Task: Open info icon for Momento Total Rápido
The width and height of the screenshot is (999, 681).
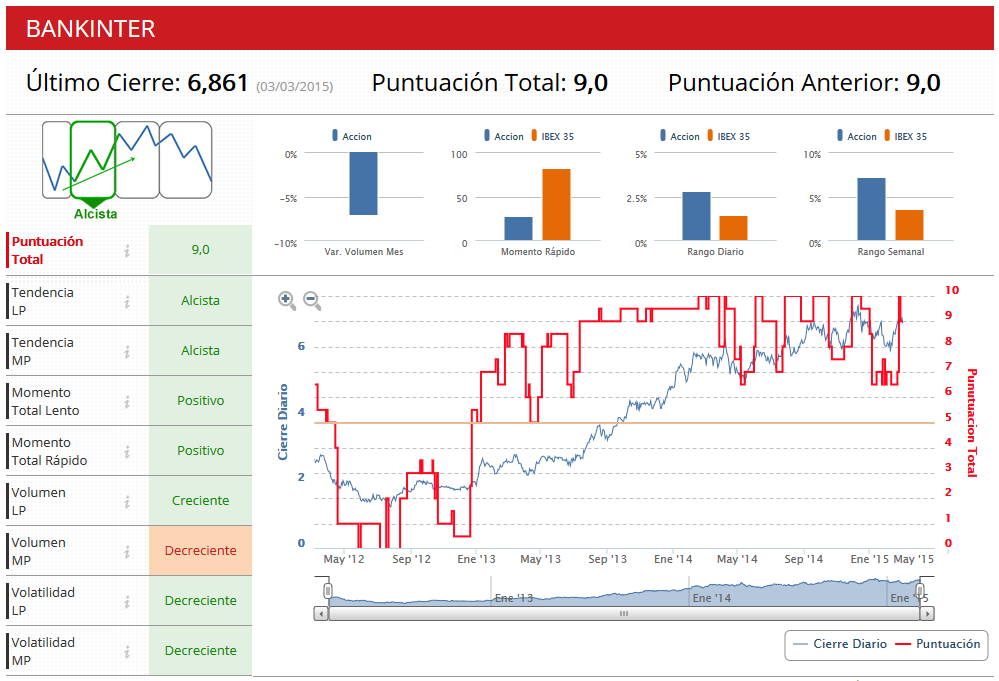Action: click(x=127, y=452)
